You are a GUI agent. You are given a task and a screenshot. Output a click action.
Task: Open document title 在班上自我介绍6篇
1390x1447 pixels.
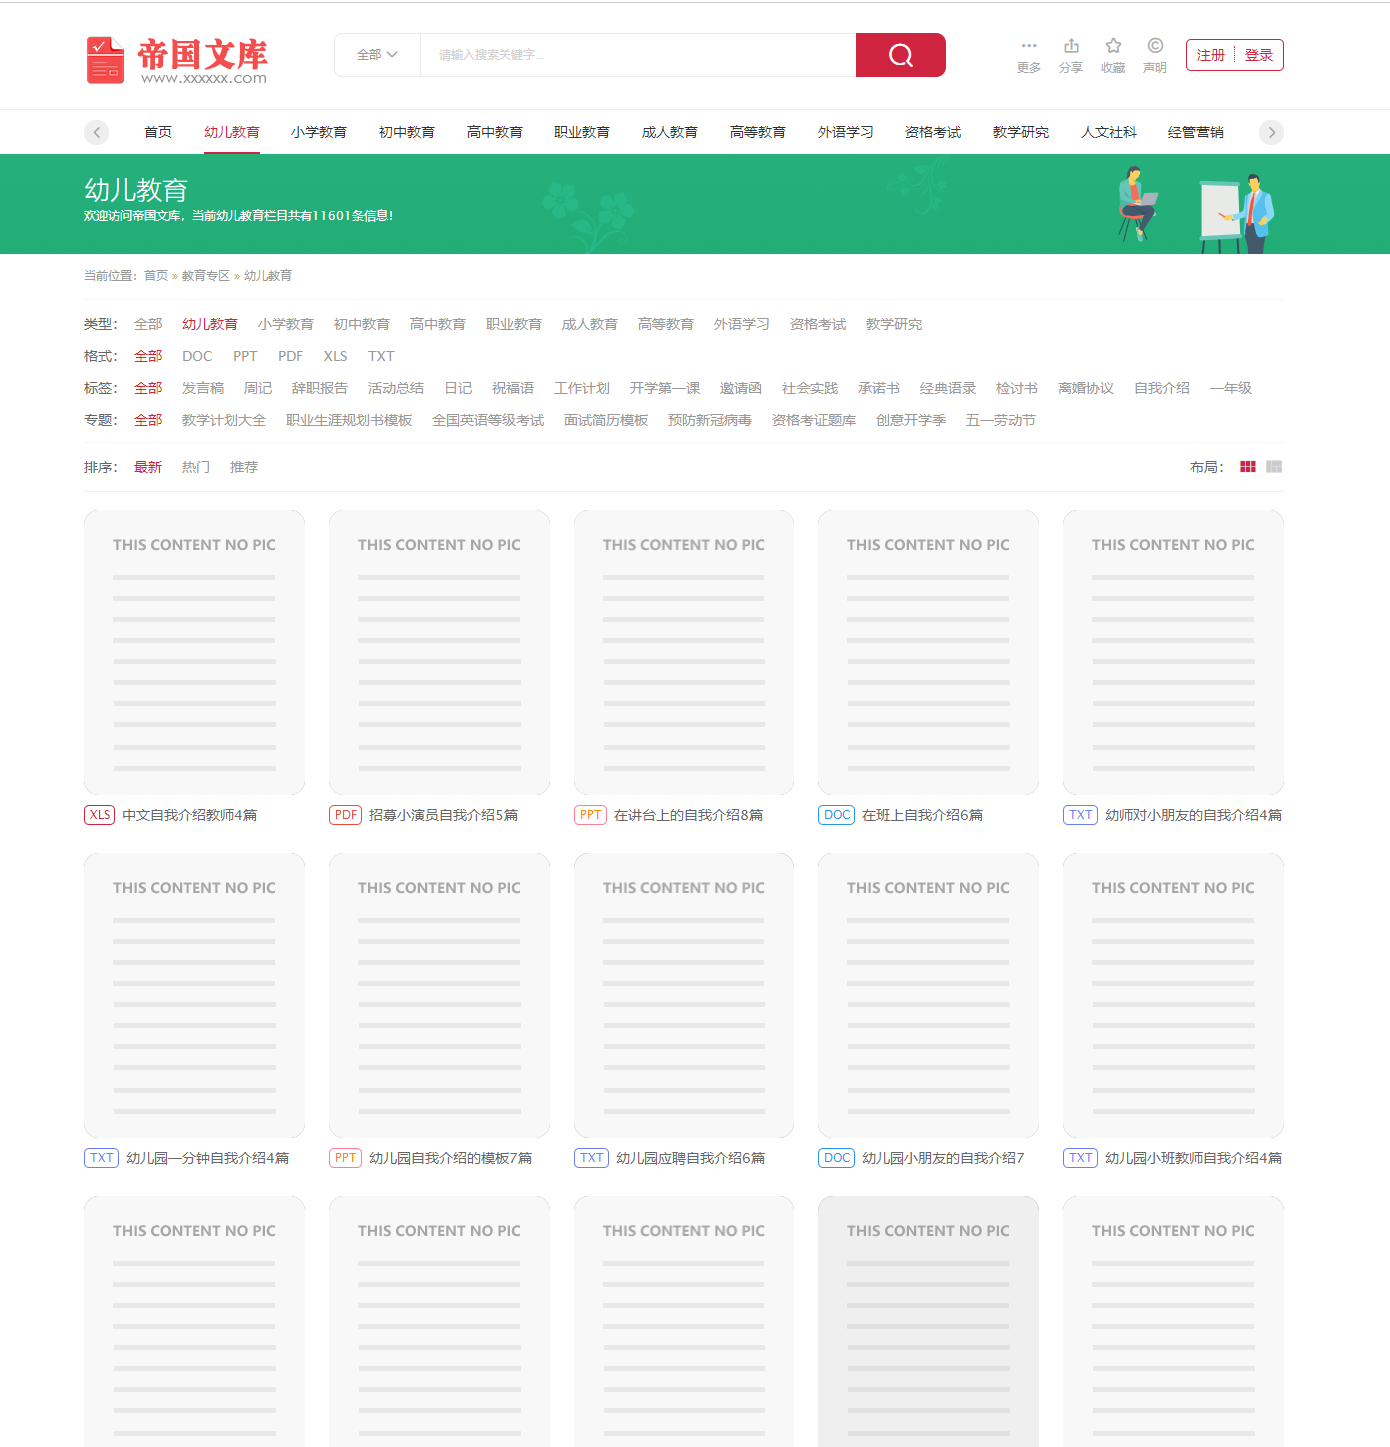[922, 815]
